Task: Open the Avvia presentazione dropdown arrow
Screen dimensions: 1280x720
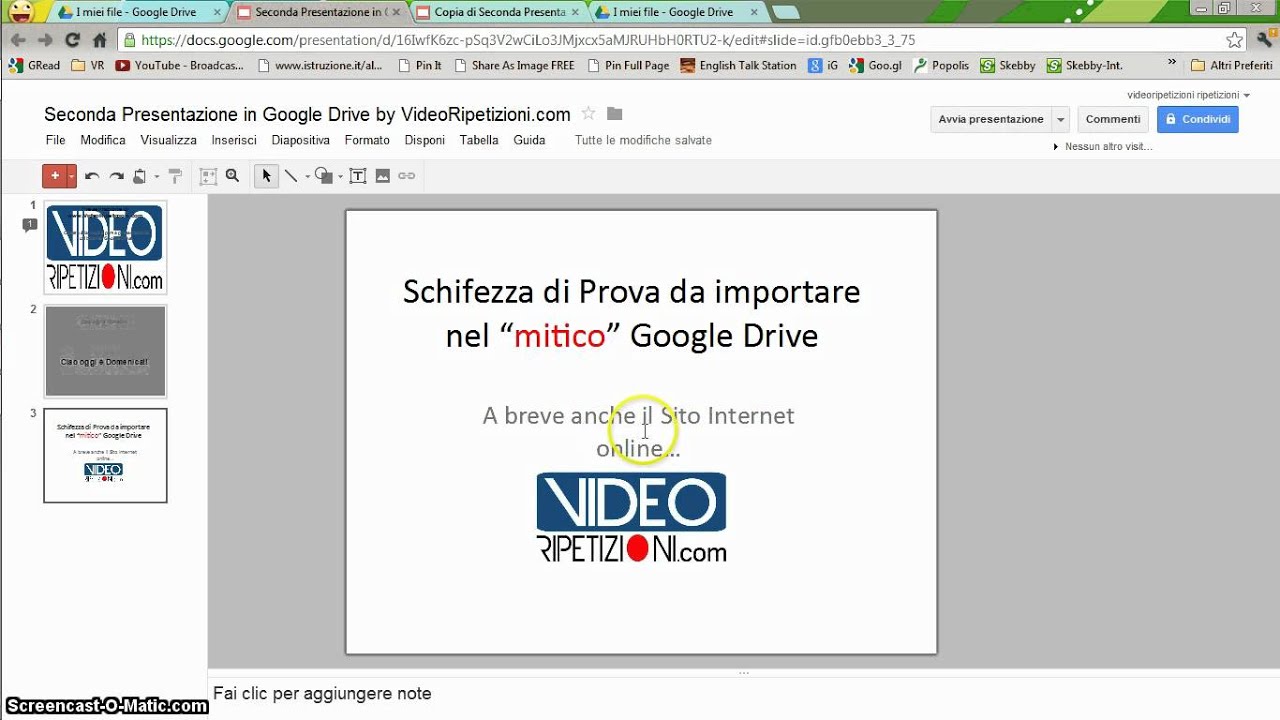Action: coord(1060,119)
